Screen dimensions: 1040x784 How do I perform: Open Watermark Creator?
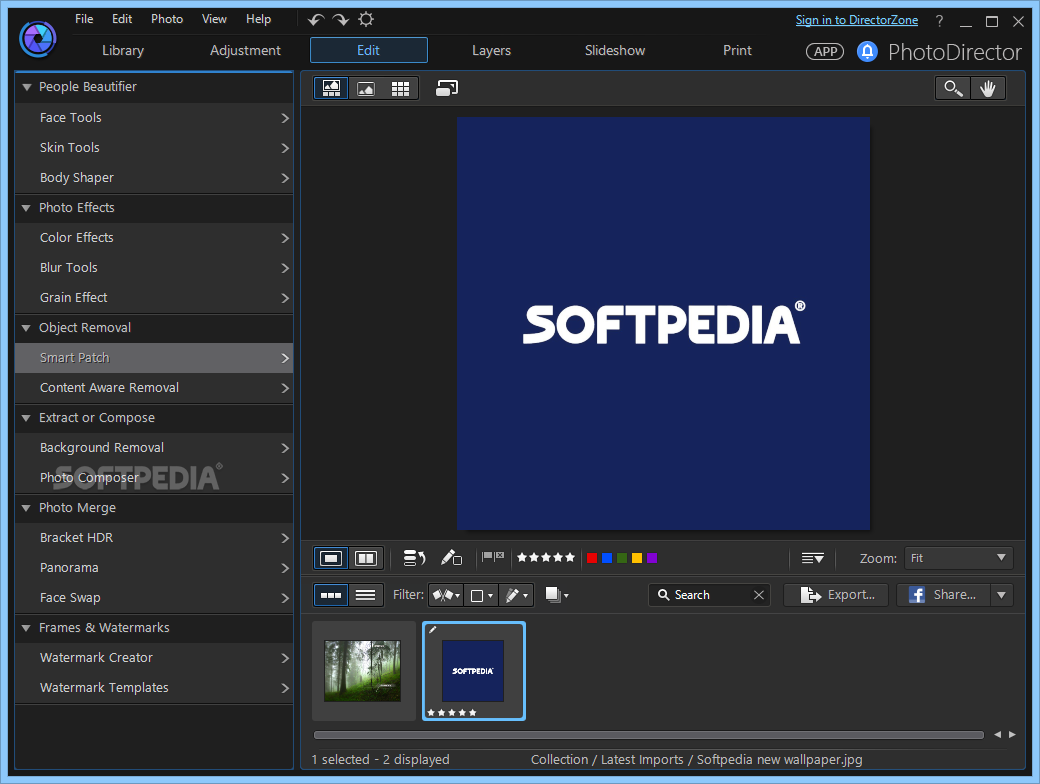pos(154,658)
